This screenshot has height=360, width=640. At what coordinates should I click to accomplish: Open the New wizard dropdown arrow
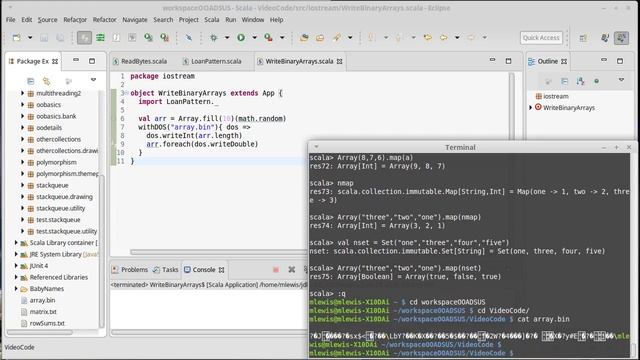pos(30,38)
